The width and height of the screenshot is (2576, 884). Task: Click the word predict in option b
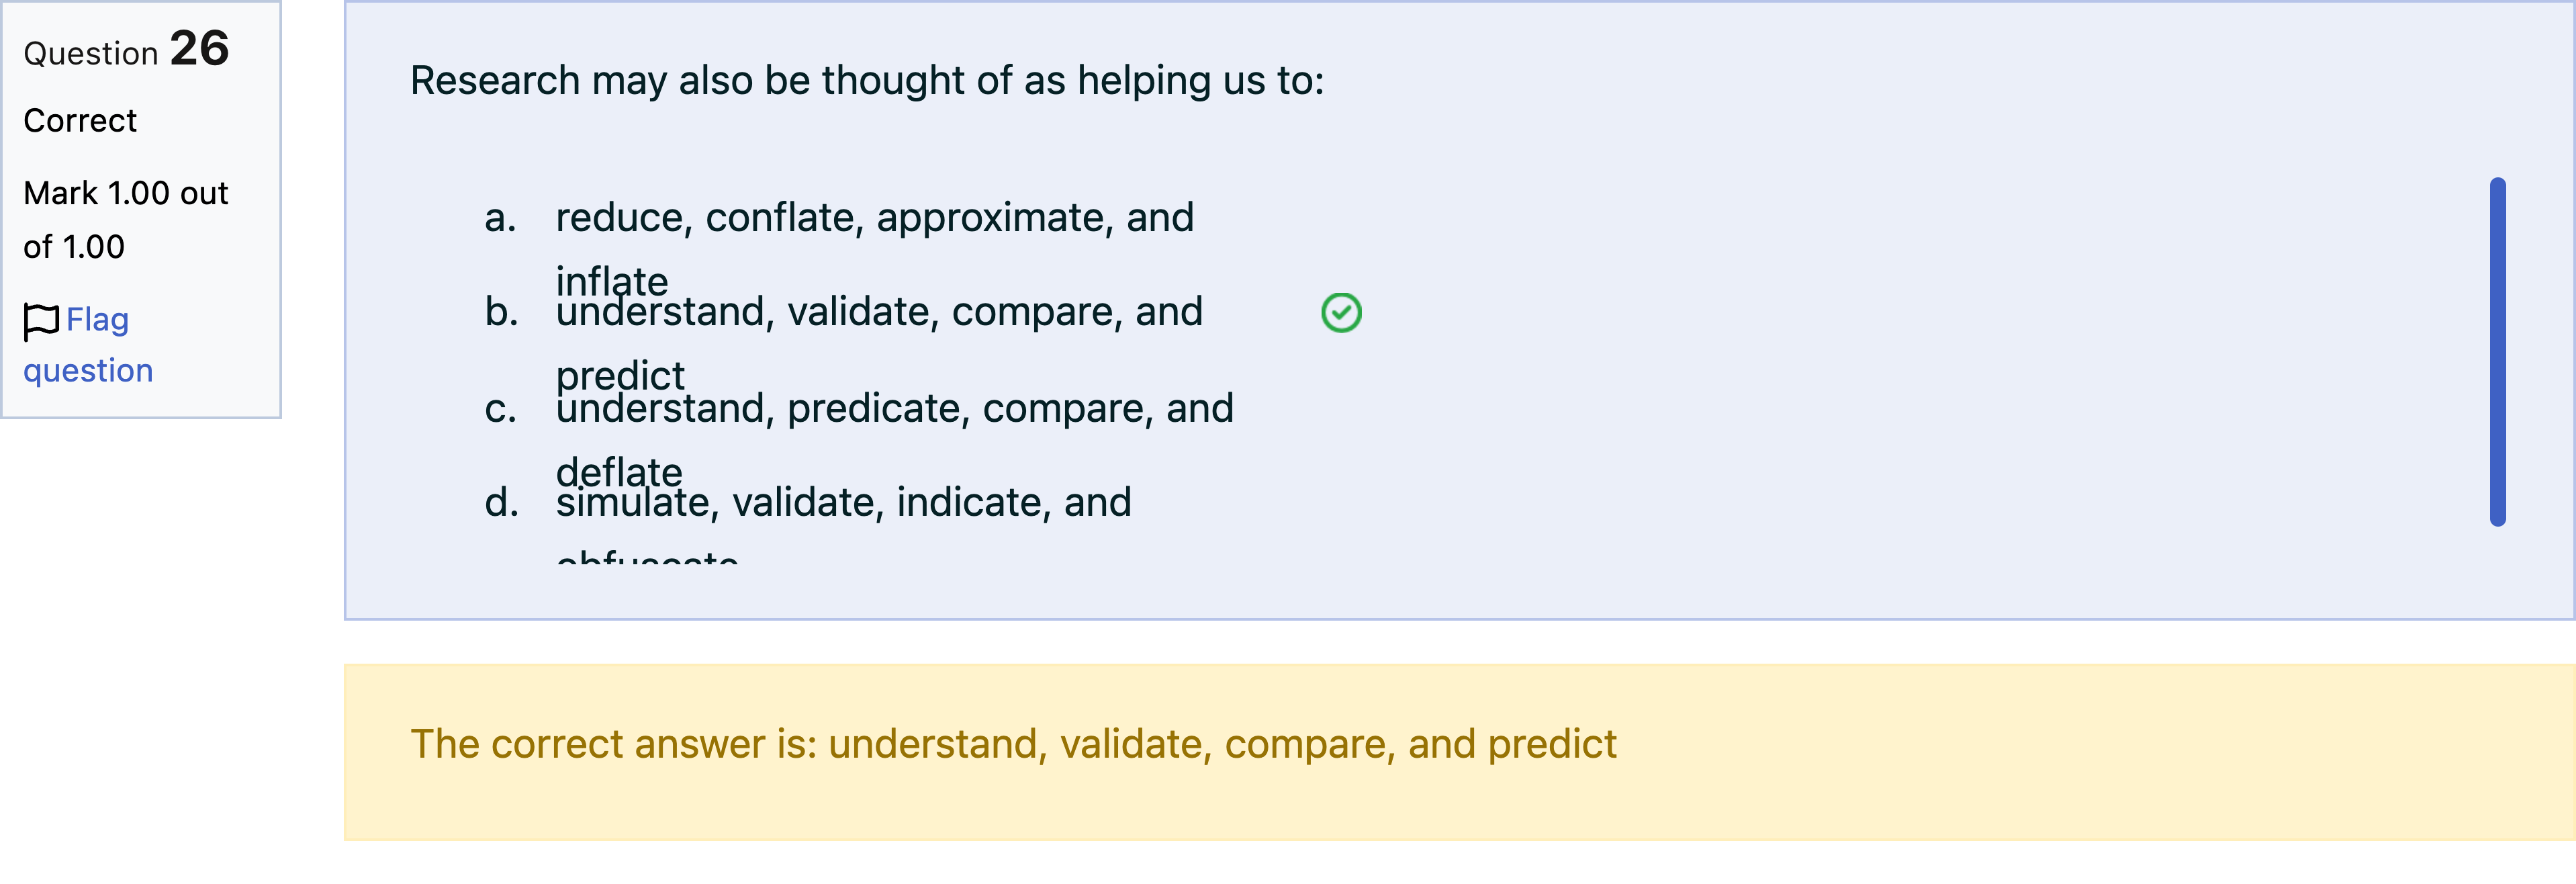click(620, 376)
